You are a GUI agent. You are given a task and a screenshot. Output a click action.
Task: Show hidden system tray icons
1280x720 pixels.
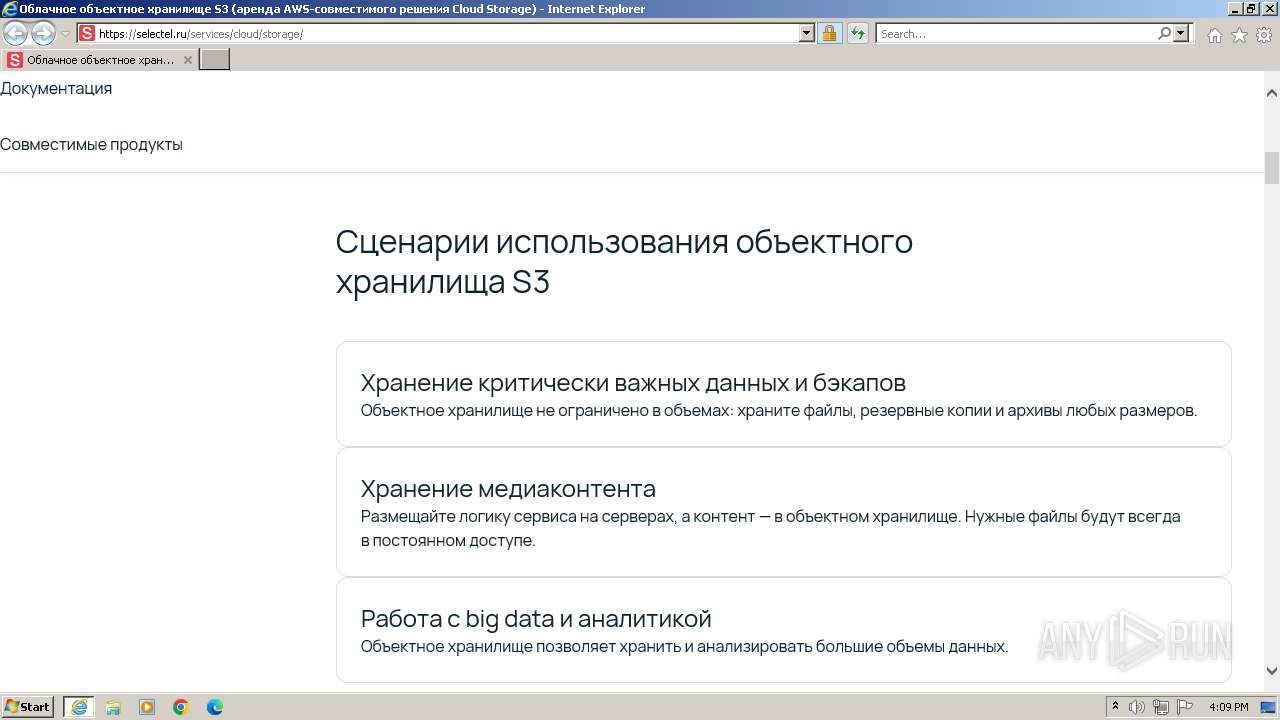tap(1115, 707)
